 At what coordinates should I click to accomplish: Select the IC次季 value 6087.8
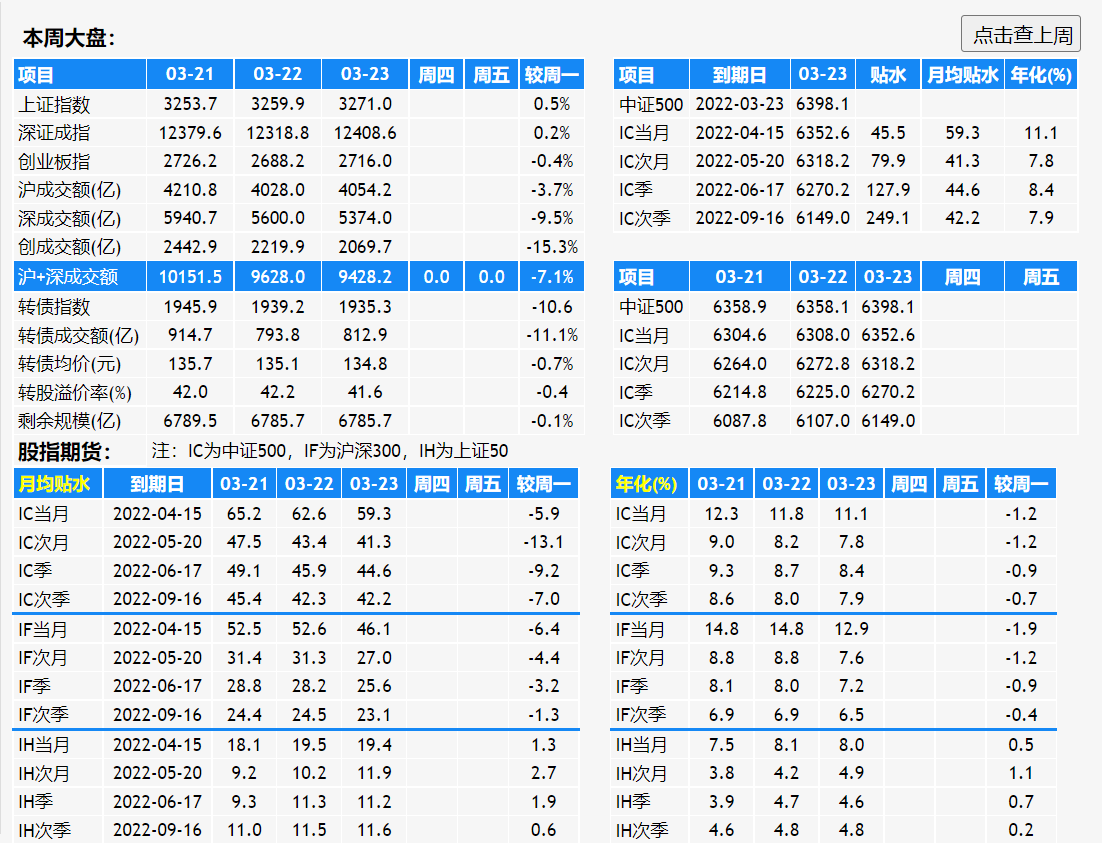pos(739,421)
